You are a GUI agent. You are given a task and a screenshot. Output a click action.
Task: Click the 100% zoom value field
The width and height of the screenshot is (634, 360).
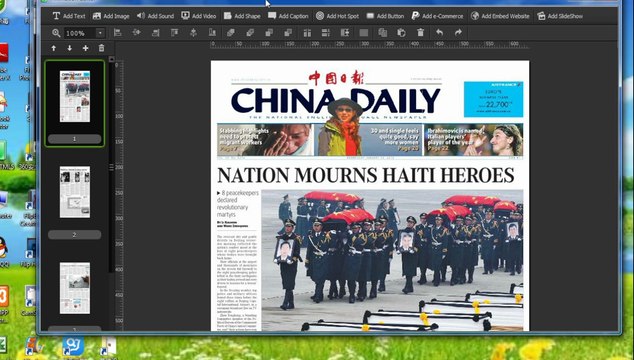80,33
